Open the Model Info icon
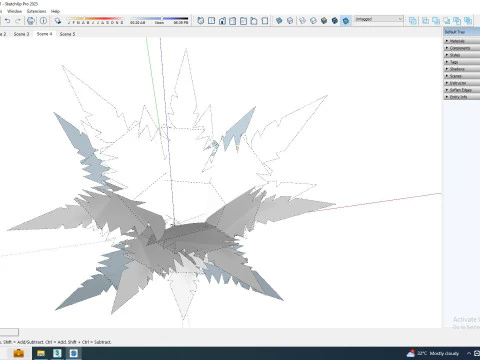Viewport: 480px width, 360px height. click(x=43, y=21)
